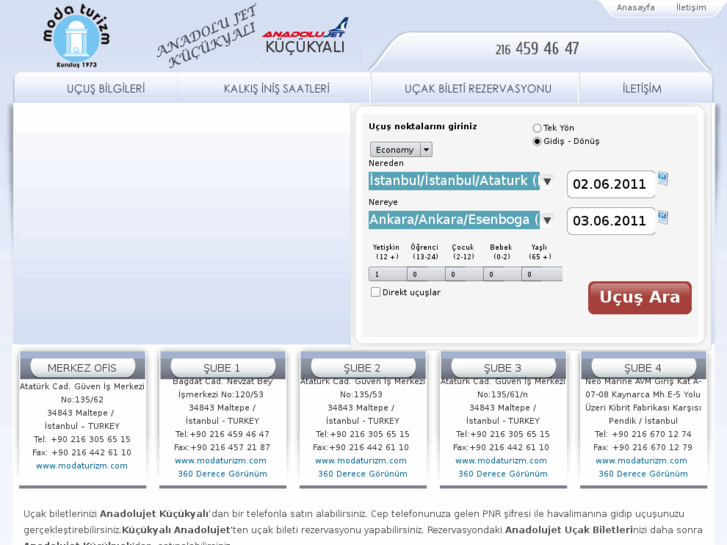Screen dimensions: 727x545
Task: Enable the Direkt uçuşlar checkbox
Action: [376, 292]
